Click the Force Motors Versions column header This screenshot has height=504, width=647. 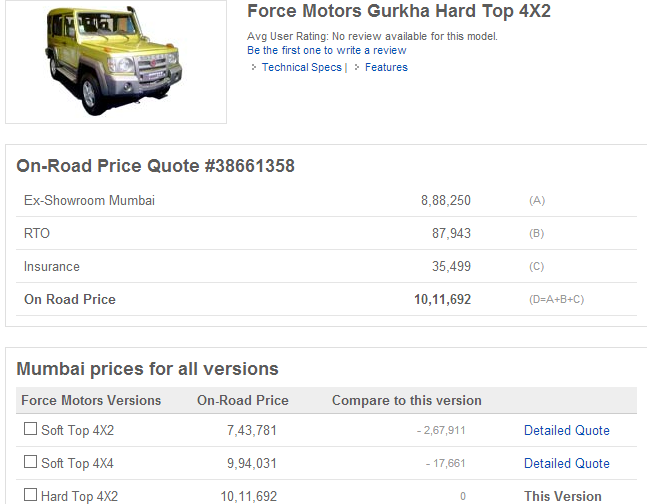pos(91,400)
